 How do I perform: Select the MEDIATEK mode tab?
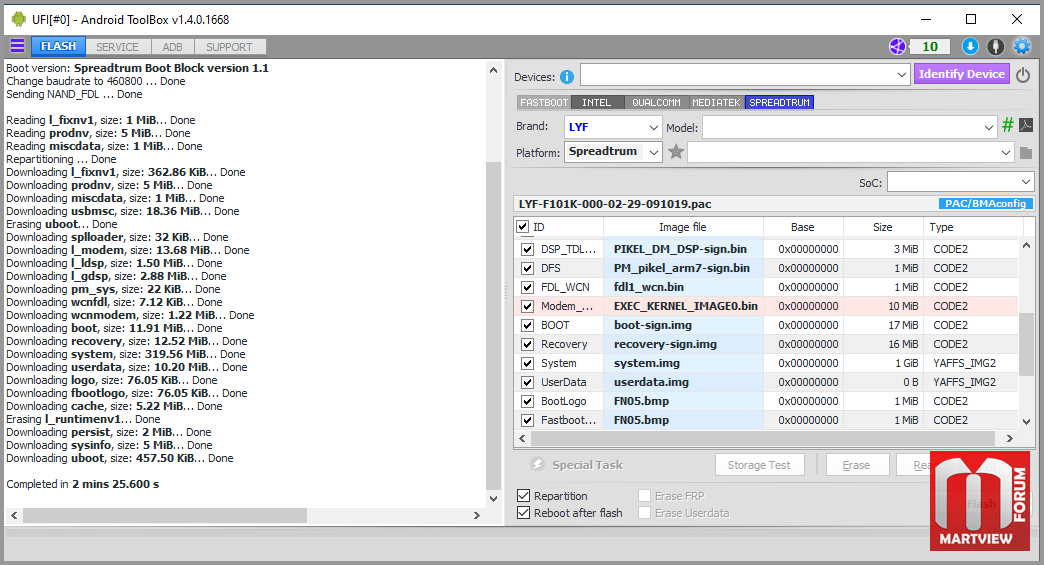(x=716, y=102)
